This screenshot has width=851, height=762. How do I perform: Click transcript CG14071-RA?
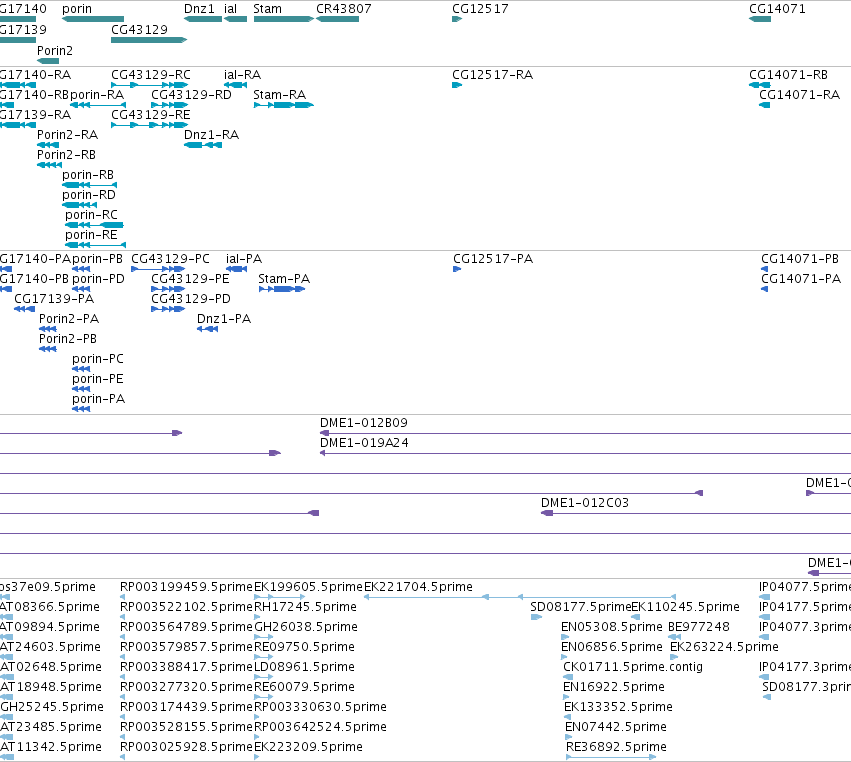click(765, 105)
